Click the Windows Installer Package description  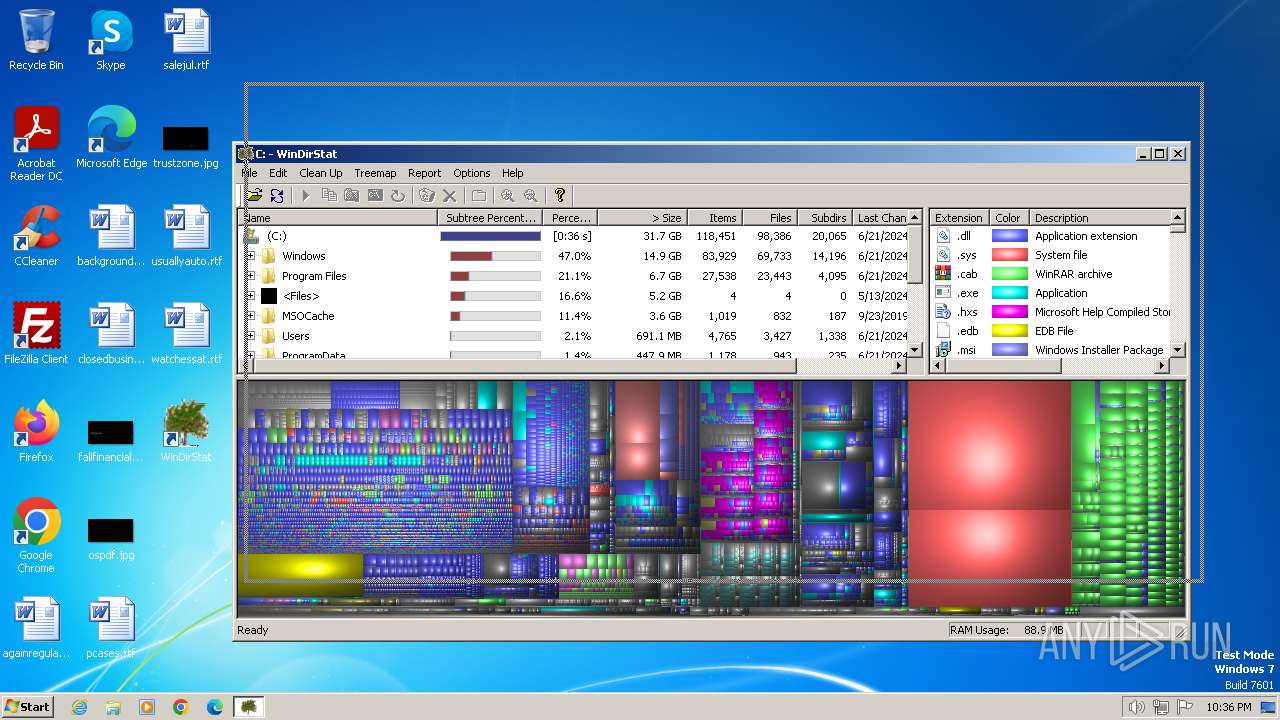[x=1098, y=350]
